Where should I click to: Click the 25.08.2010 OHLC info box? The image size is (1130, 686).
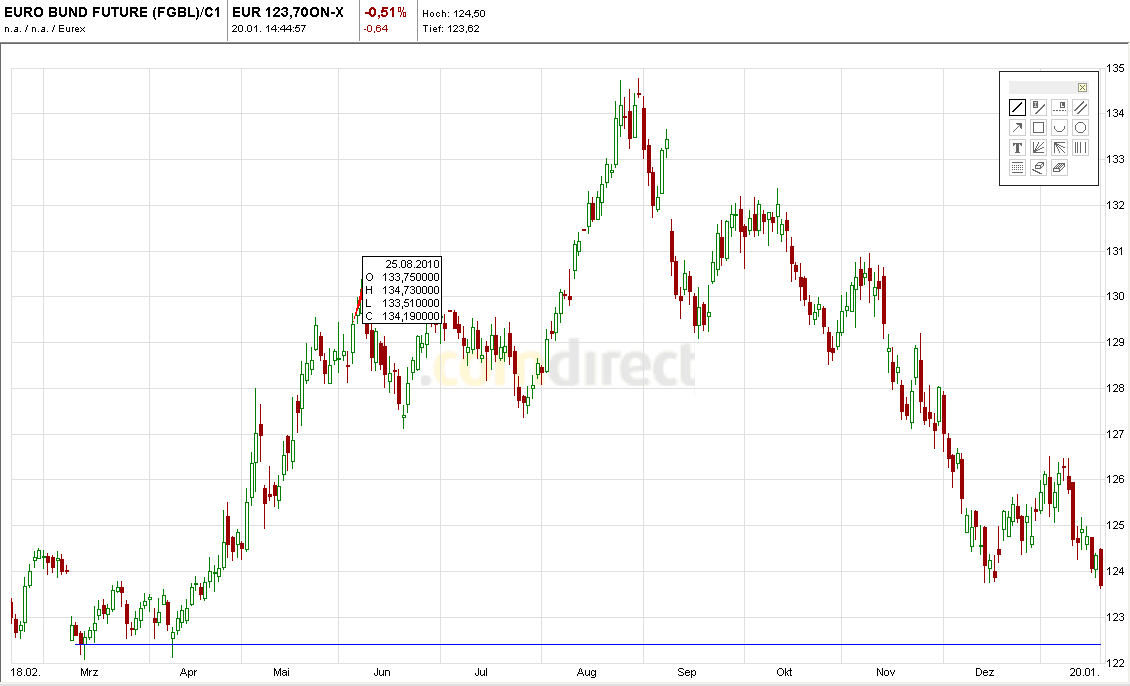[401, 290]
